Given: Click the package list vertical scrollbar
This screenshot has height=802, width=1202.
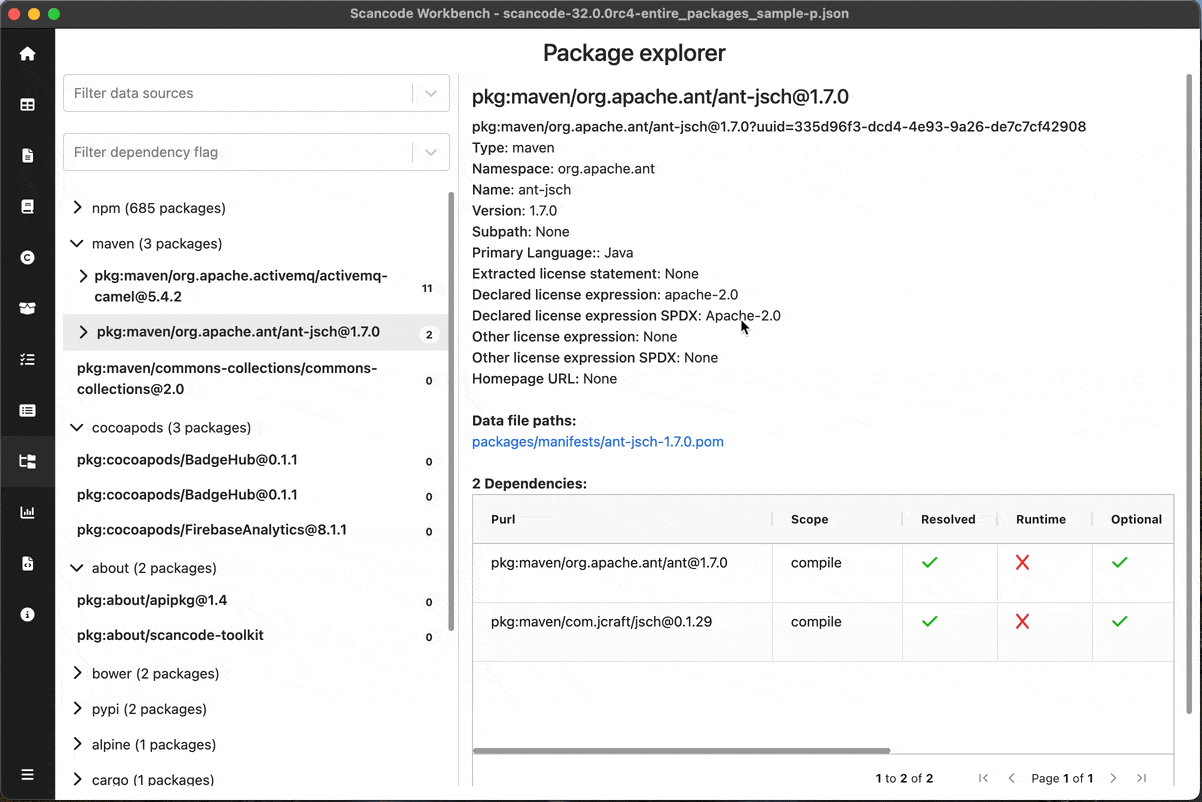Looking at the screenshot, I should [x=451, y=410].
